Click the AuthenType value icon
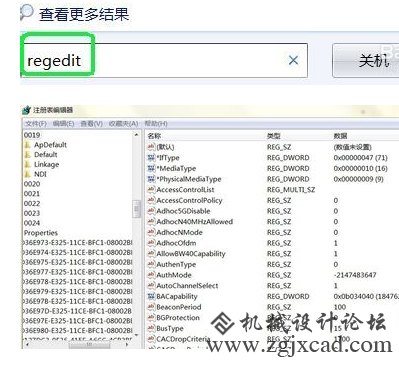The image size is (399, 366). click(x=151, y=264)
